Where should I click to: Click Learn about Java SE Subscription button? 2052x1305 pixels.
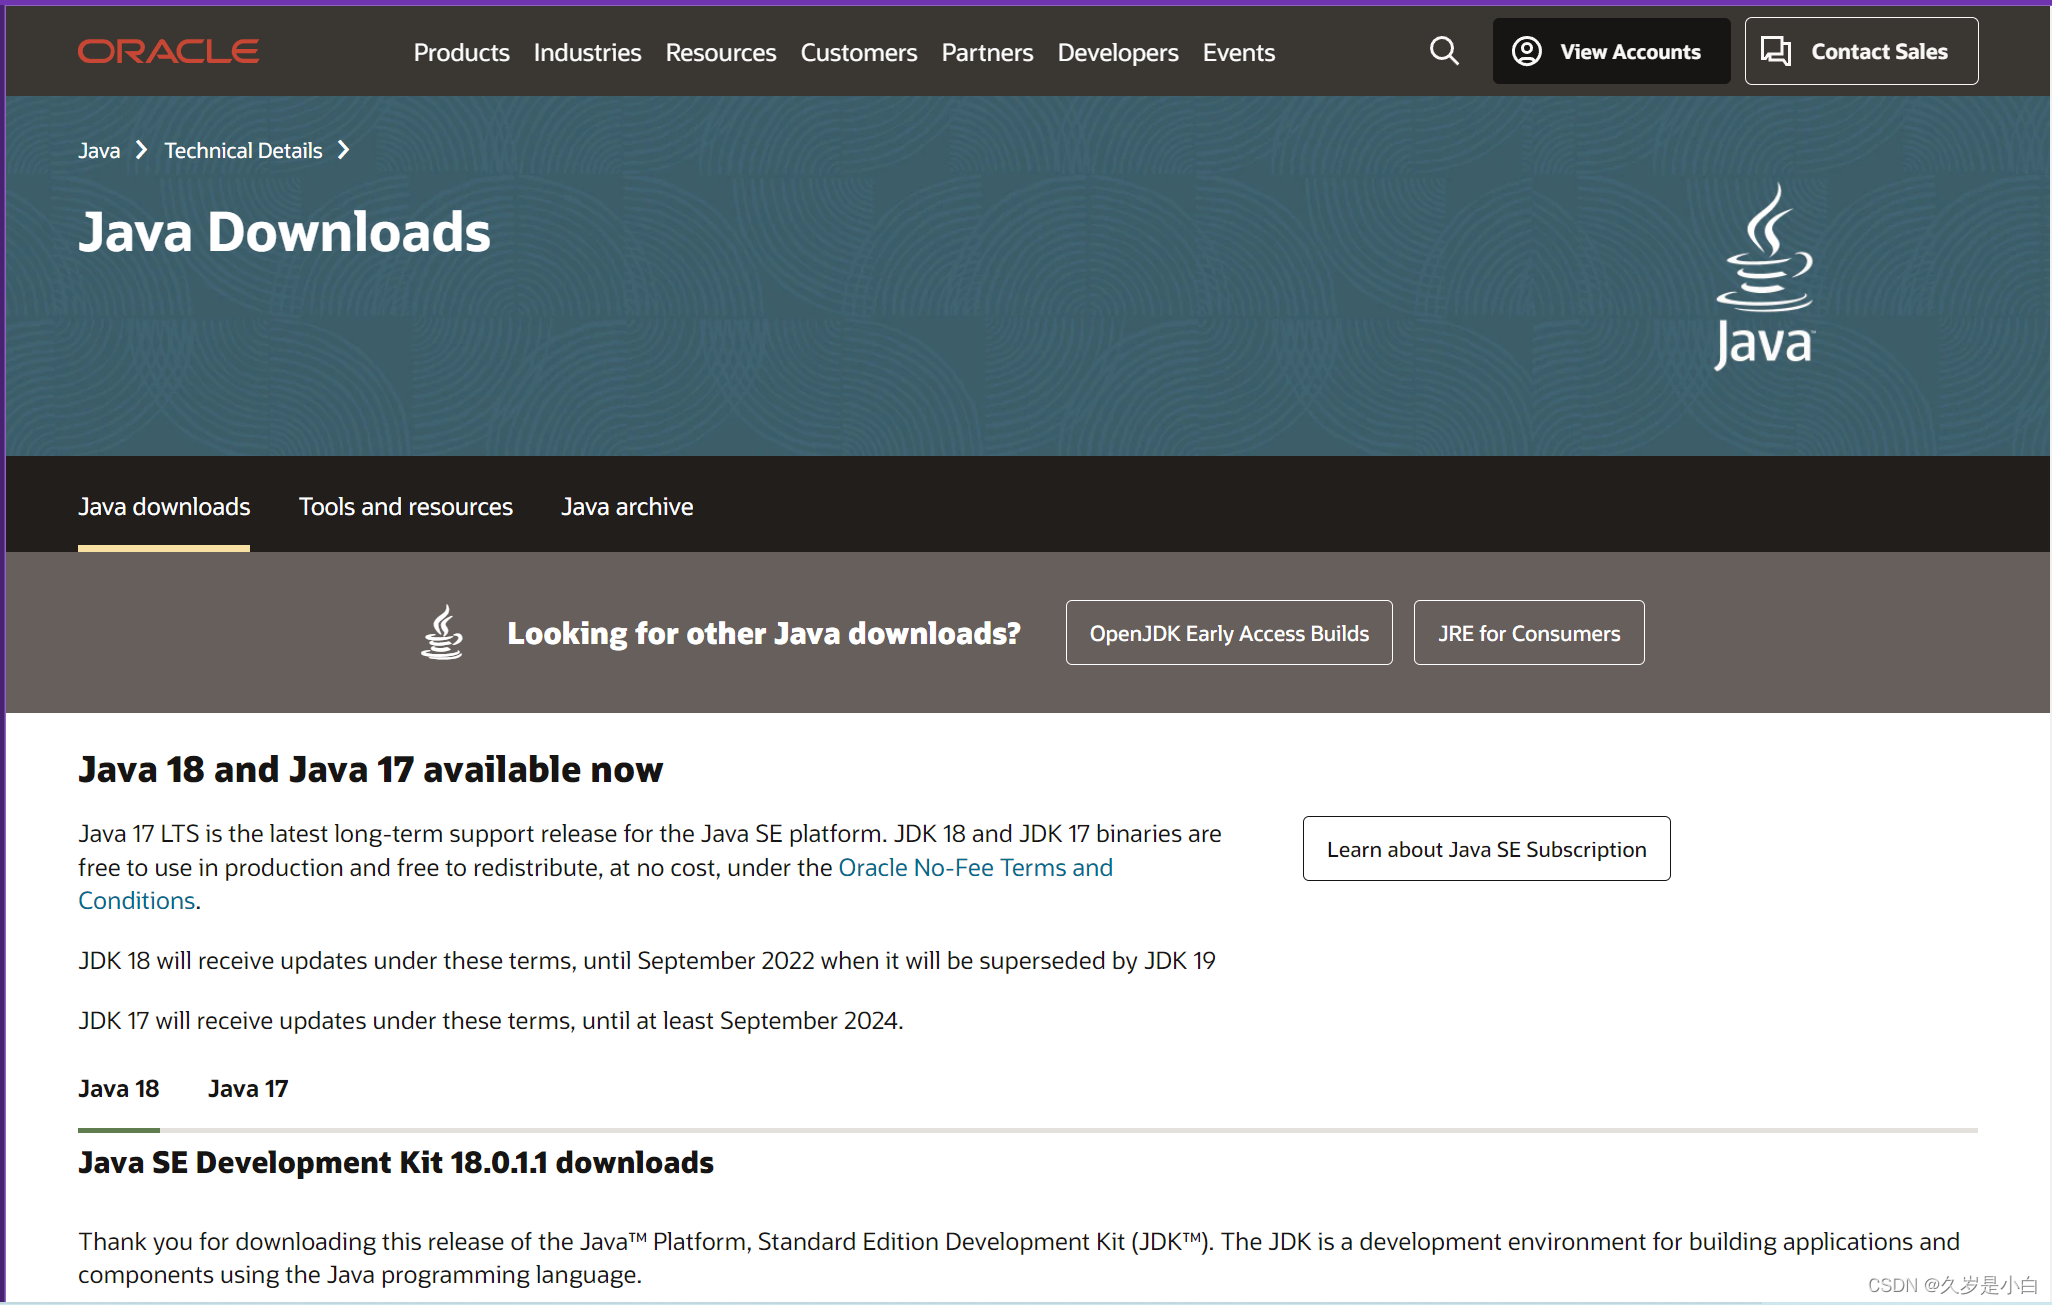1486,848
